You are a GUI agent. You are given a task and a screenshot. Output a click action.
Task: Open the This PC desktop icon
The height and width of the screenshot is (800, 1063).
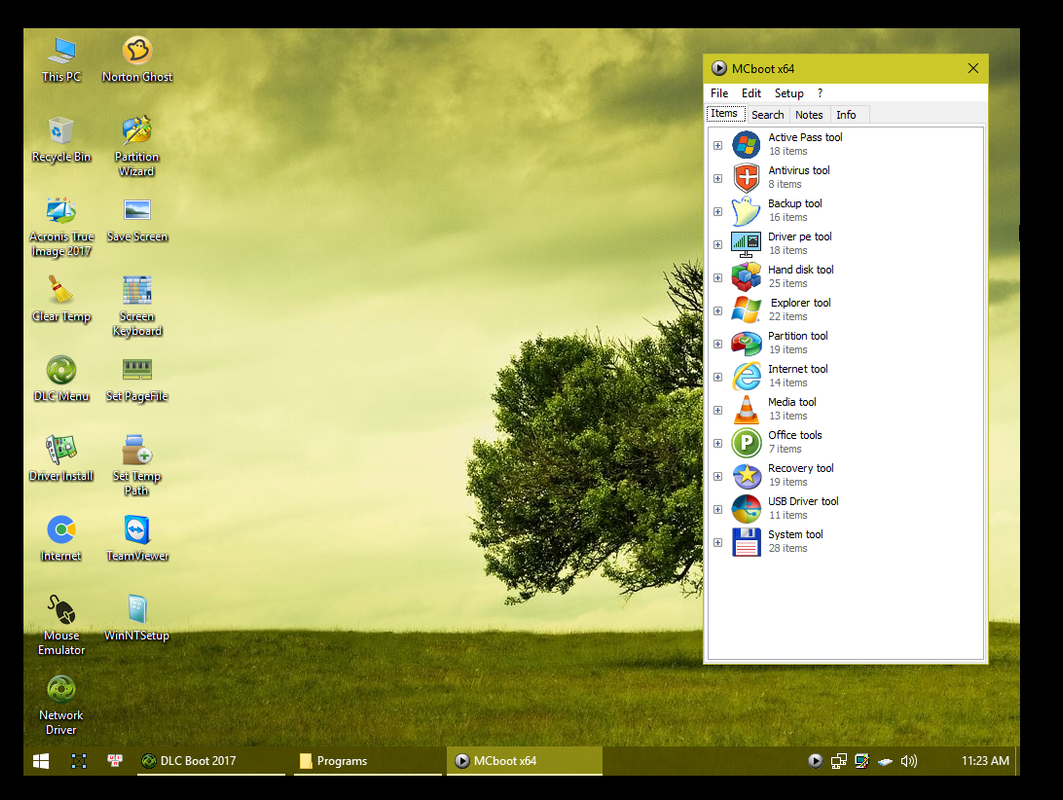point(62,60)
